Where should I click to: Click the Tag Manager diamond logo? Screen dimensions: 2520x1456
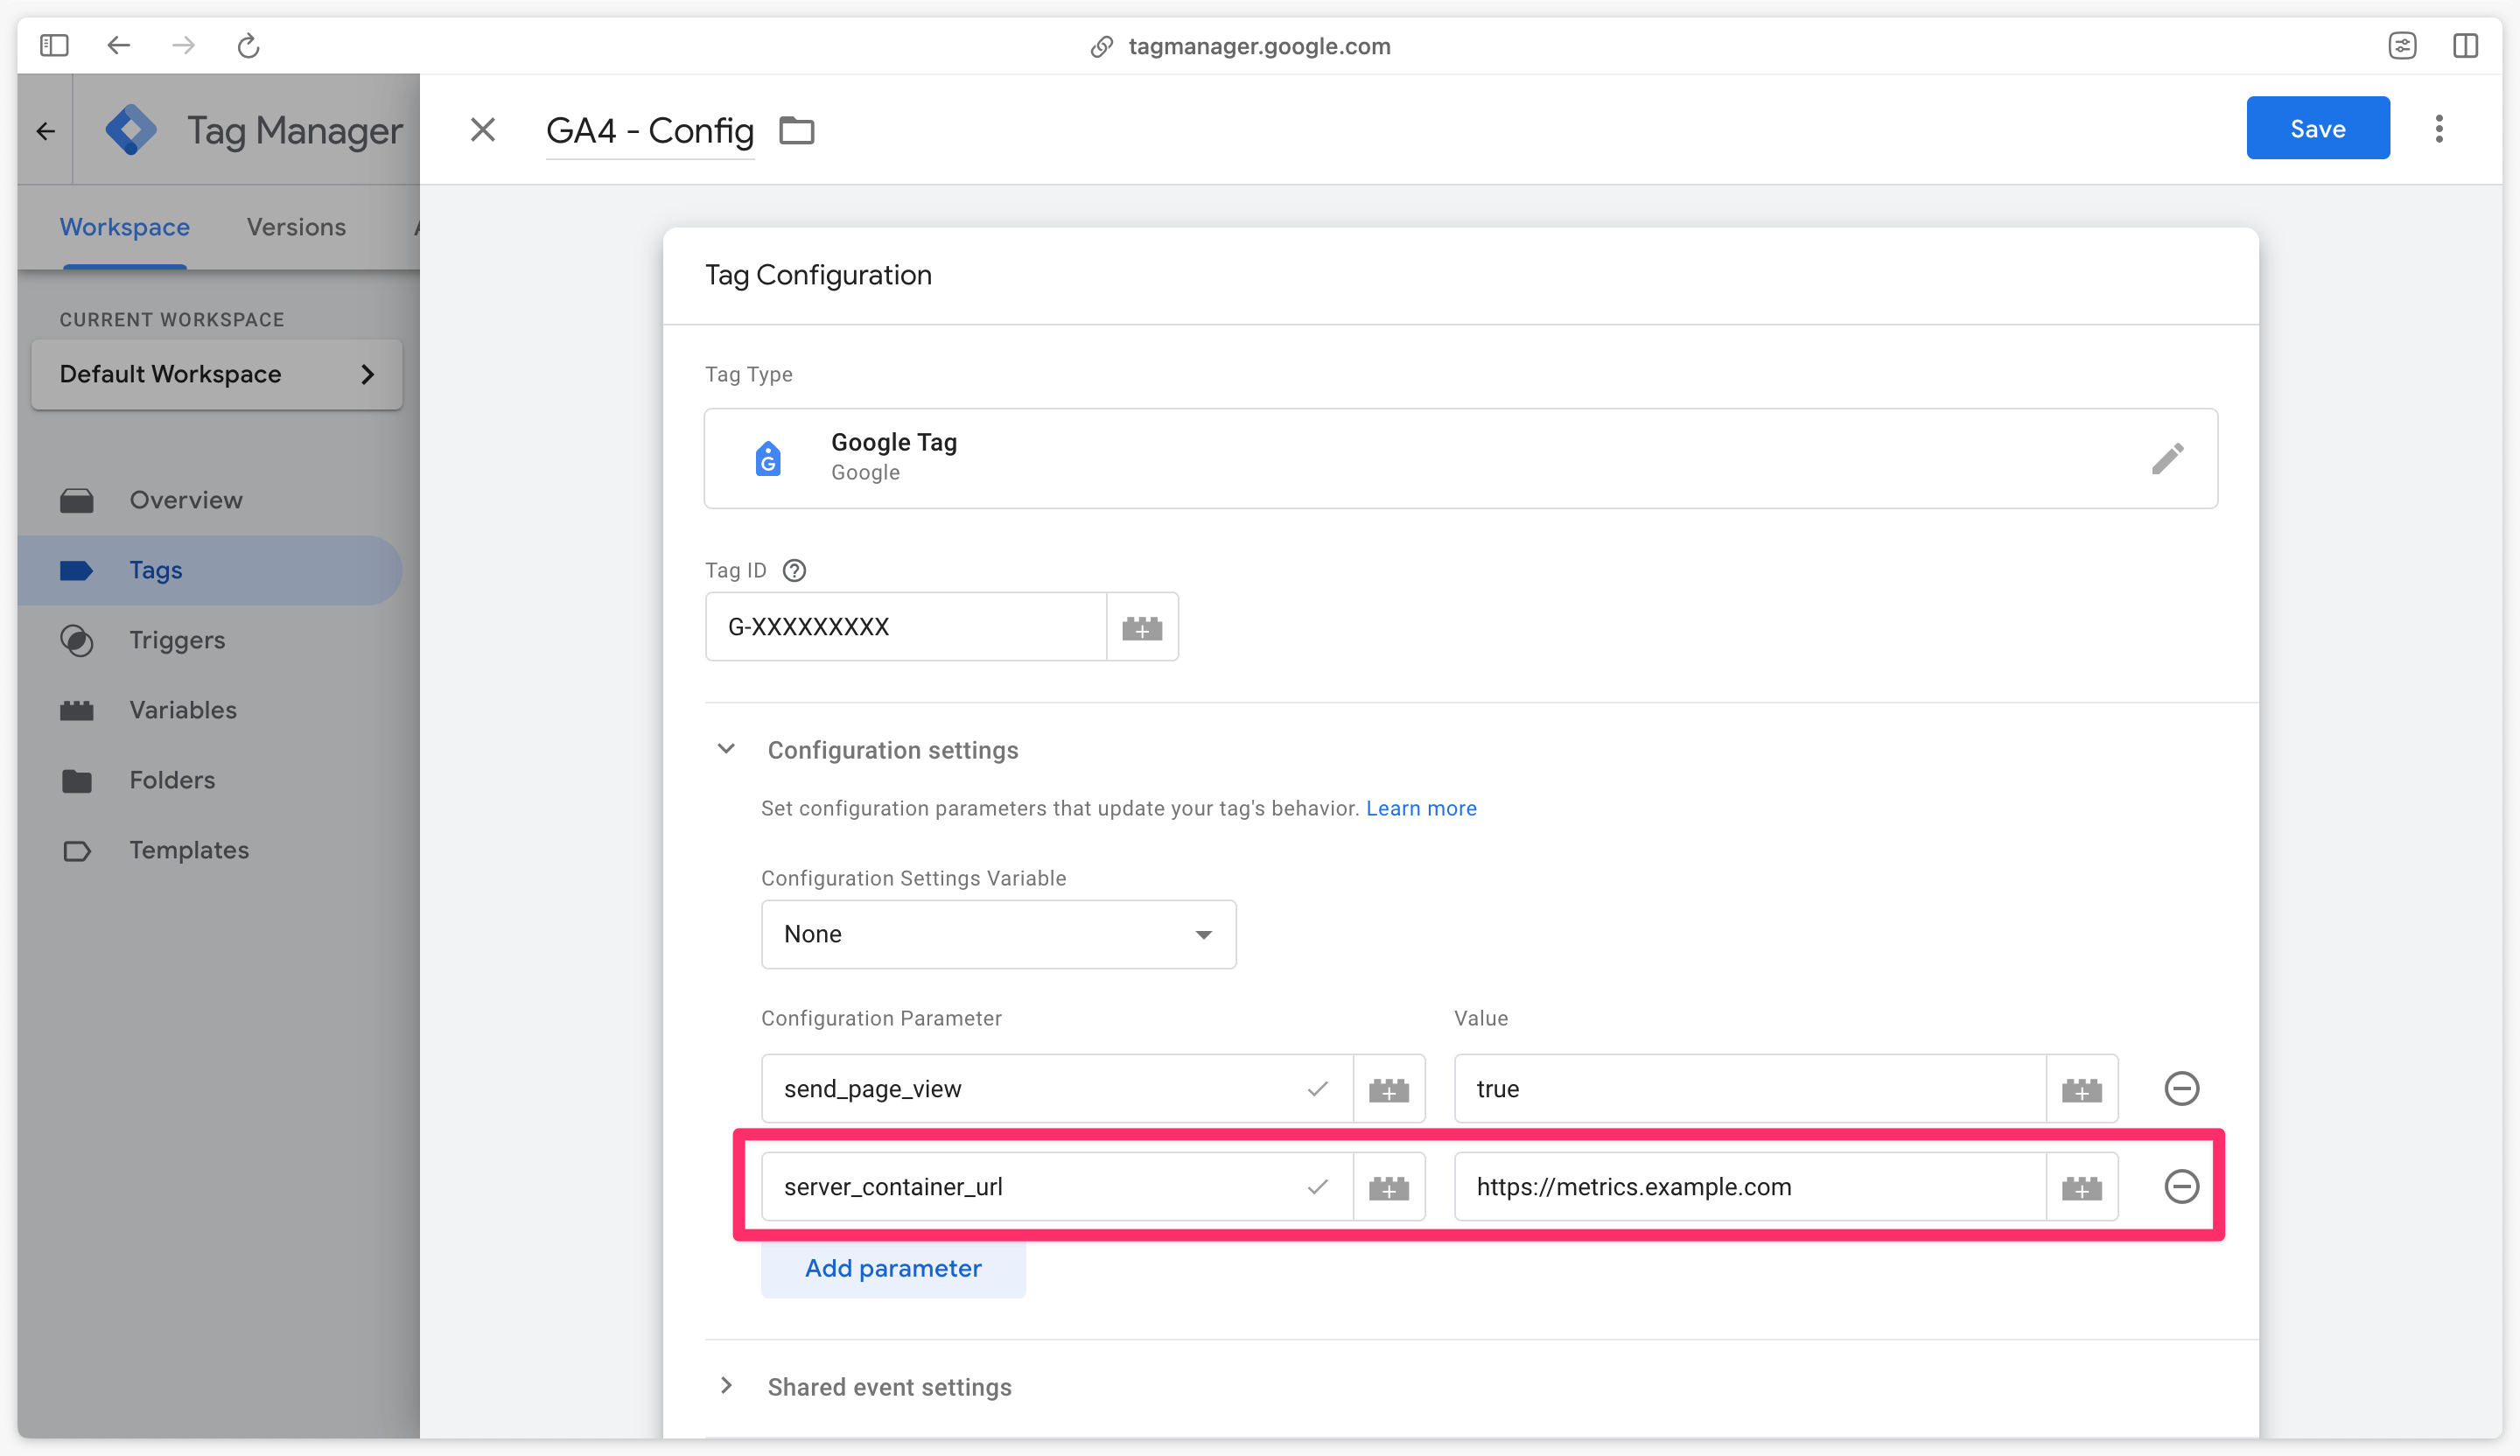click(131, 130)
